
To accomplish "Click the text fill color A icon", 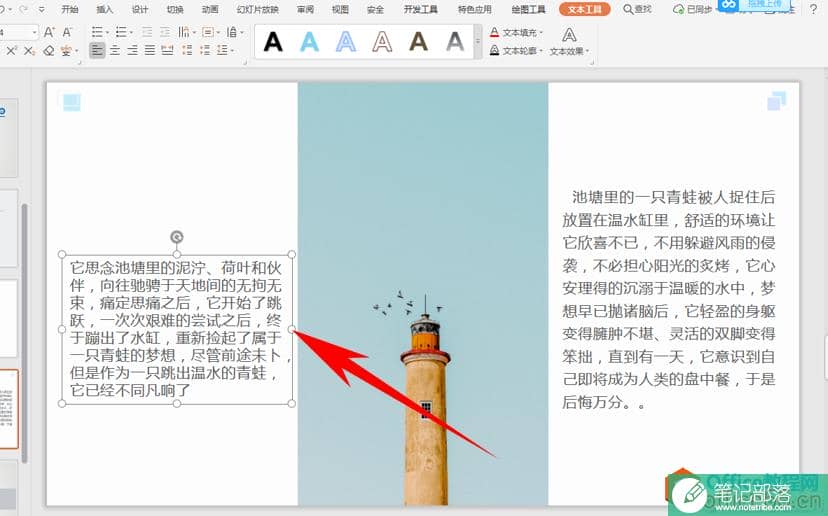I will (494, 33).
